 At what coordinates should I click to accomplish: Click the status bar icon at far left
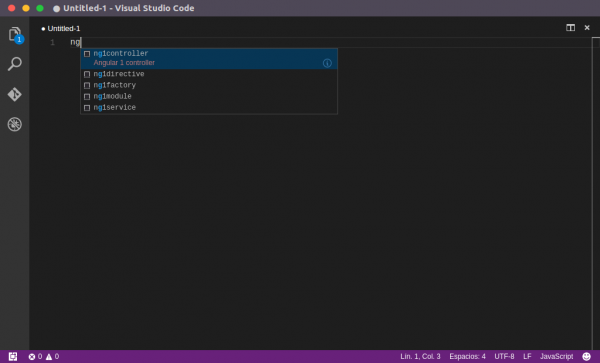pos(13,356)
